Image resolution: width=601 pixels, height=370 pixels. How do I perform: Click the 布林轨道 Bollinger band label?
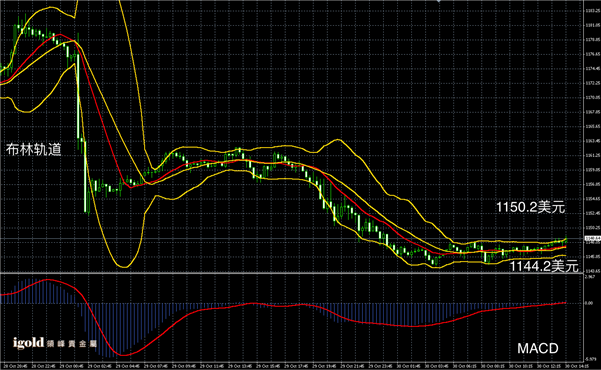coord(34,150)
